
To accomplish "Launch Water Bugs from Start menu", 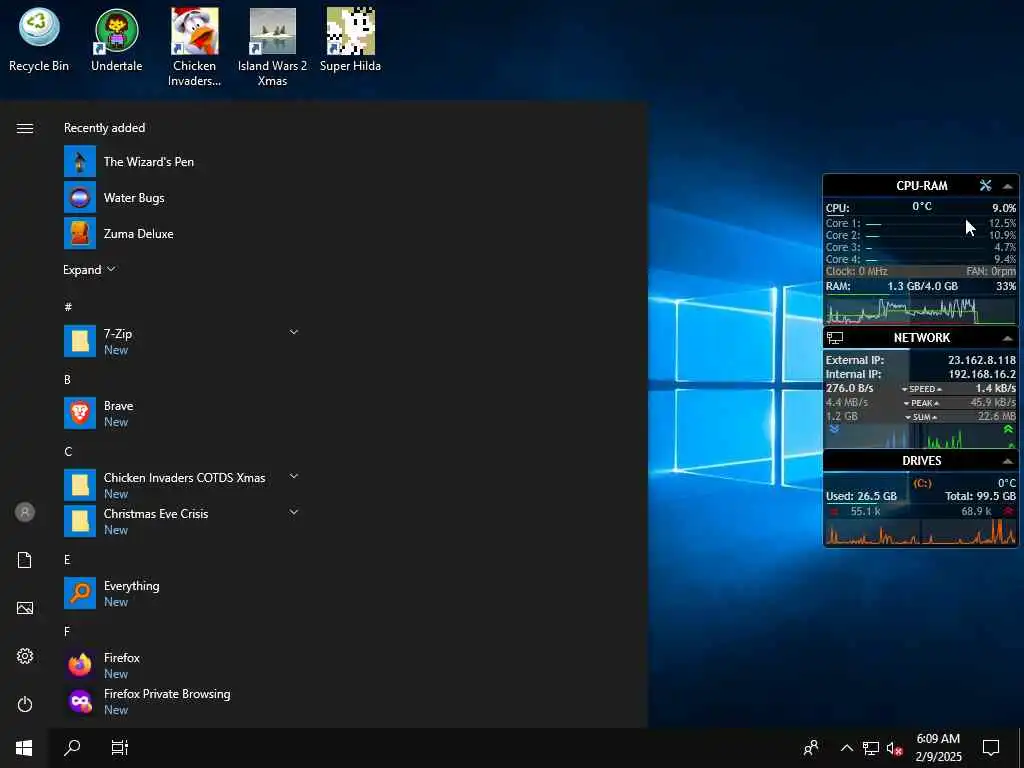I will point(182,198).
